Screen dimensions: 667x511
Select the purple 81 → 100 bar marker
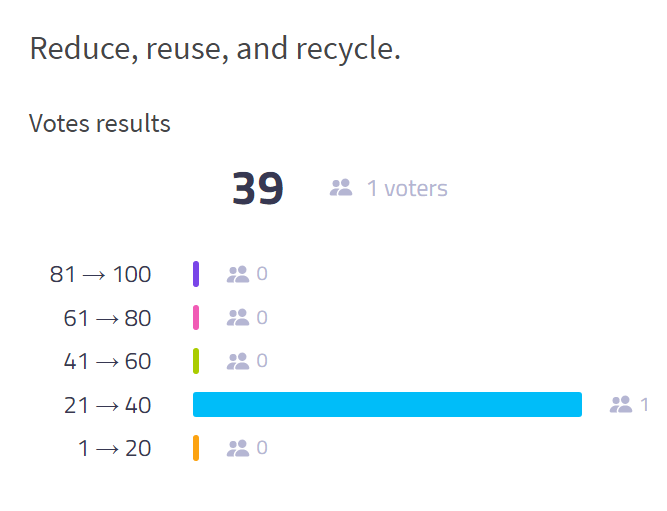point(196,274)
